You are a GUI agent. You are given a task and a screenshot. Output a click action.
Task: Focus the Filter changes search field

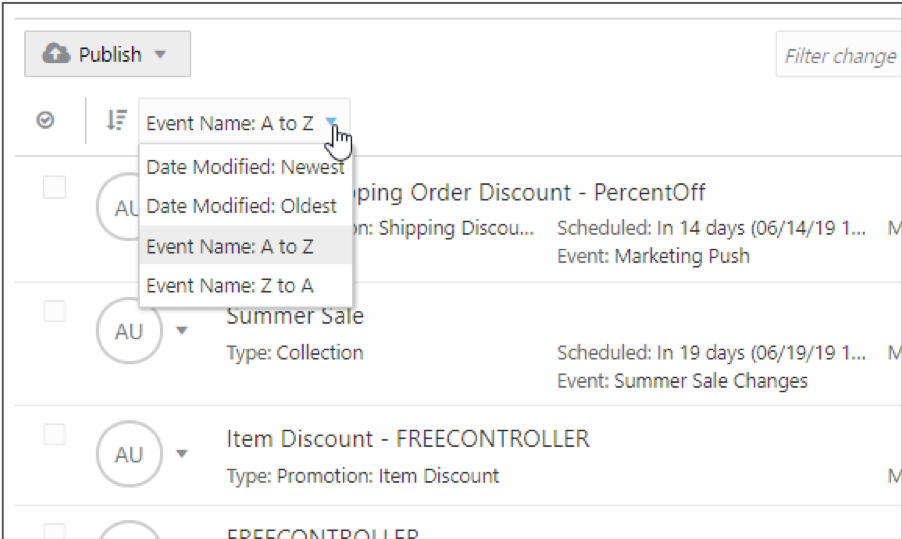(x=838, y=56)
